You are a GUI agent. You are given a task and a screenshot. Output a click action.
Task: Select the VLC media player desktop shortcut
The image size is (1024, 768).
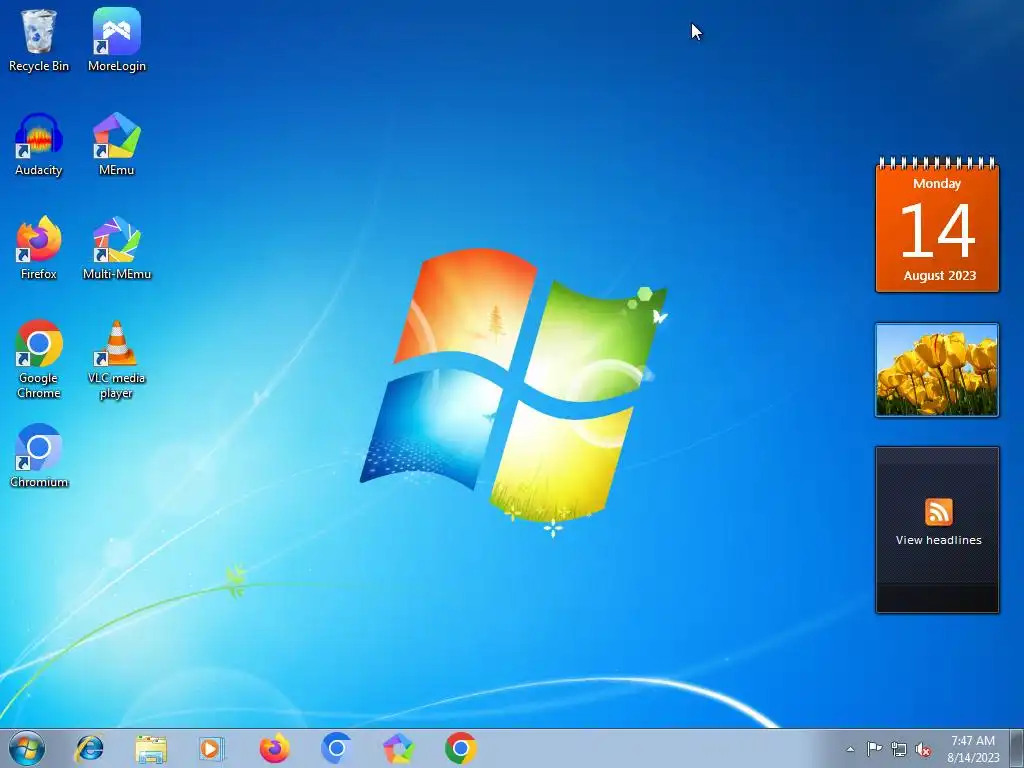coord(117,359)
